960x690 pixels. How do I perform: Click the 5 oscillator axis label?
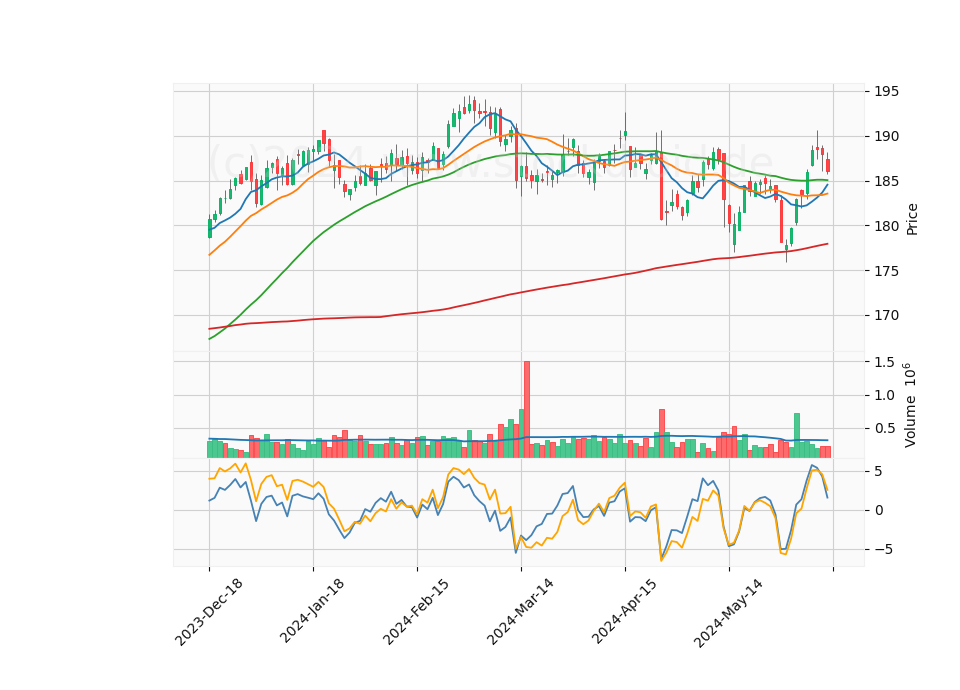click(x=878, y=471)
